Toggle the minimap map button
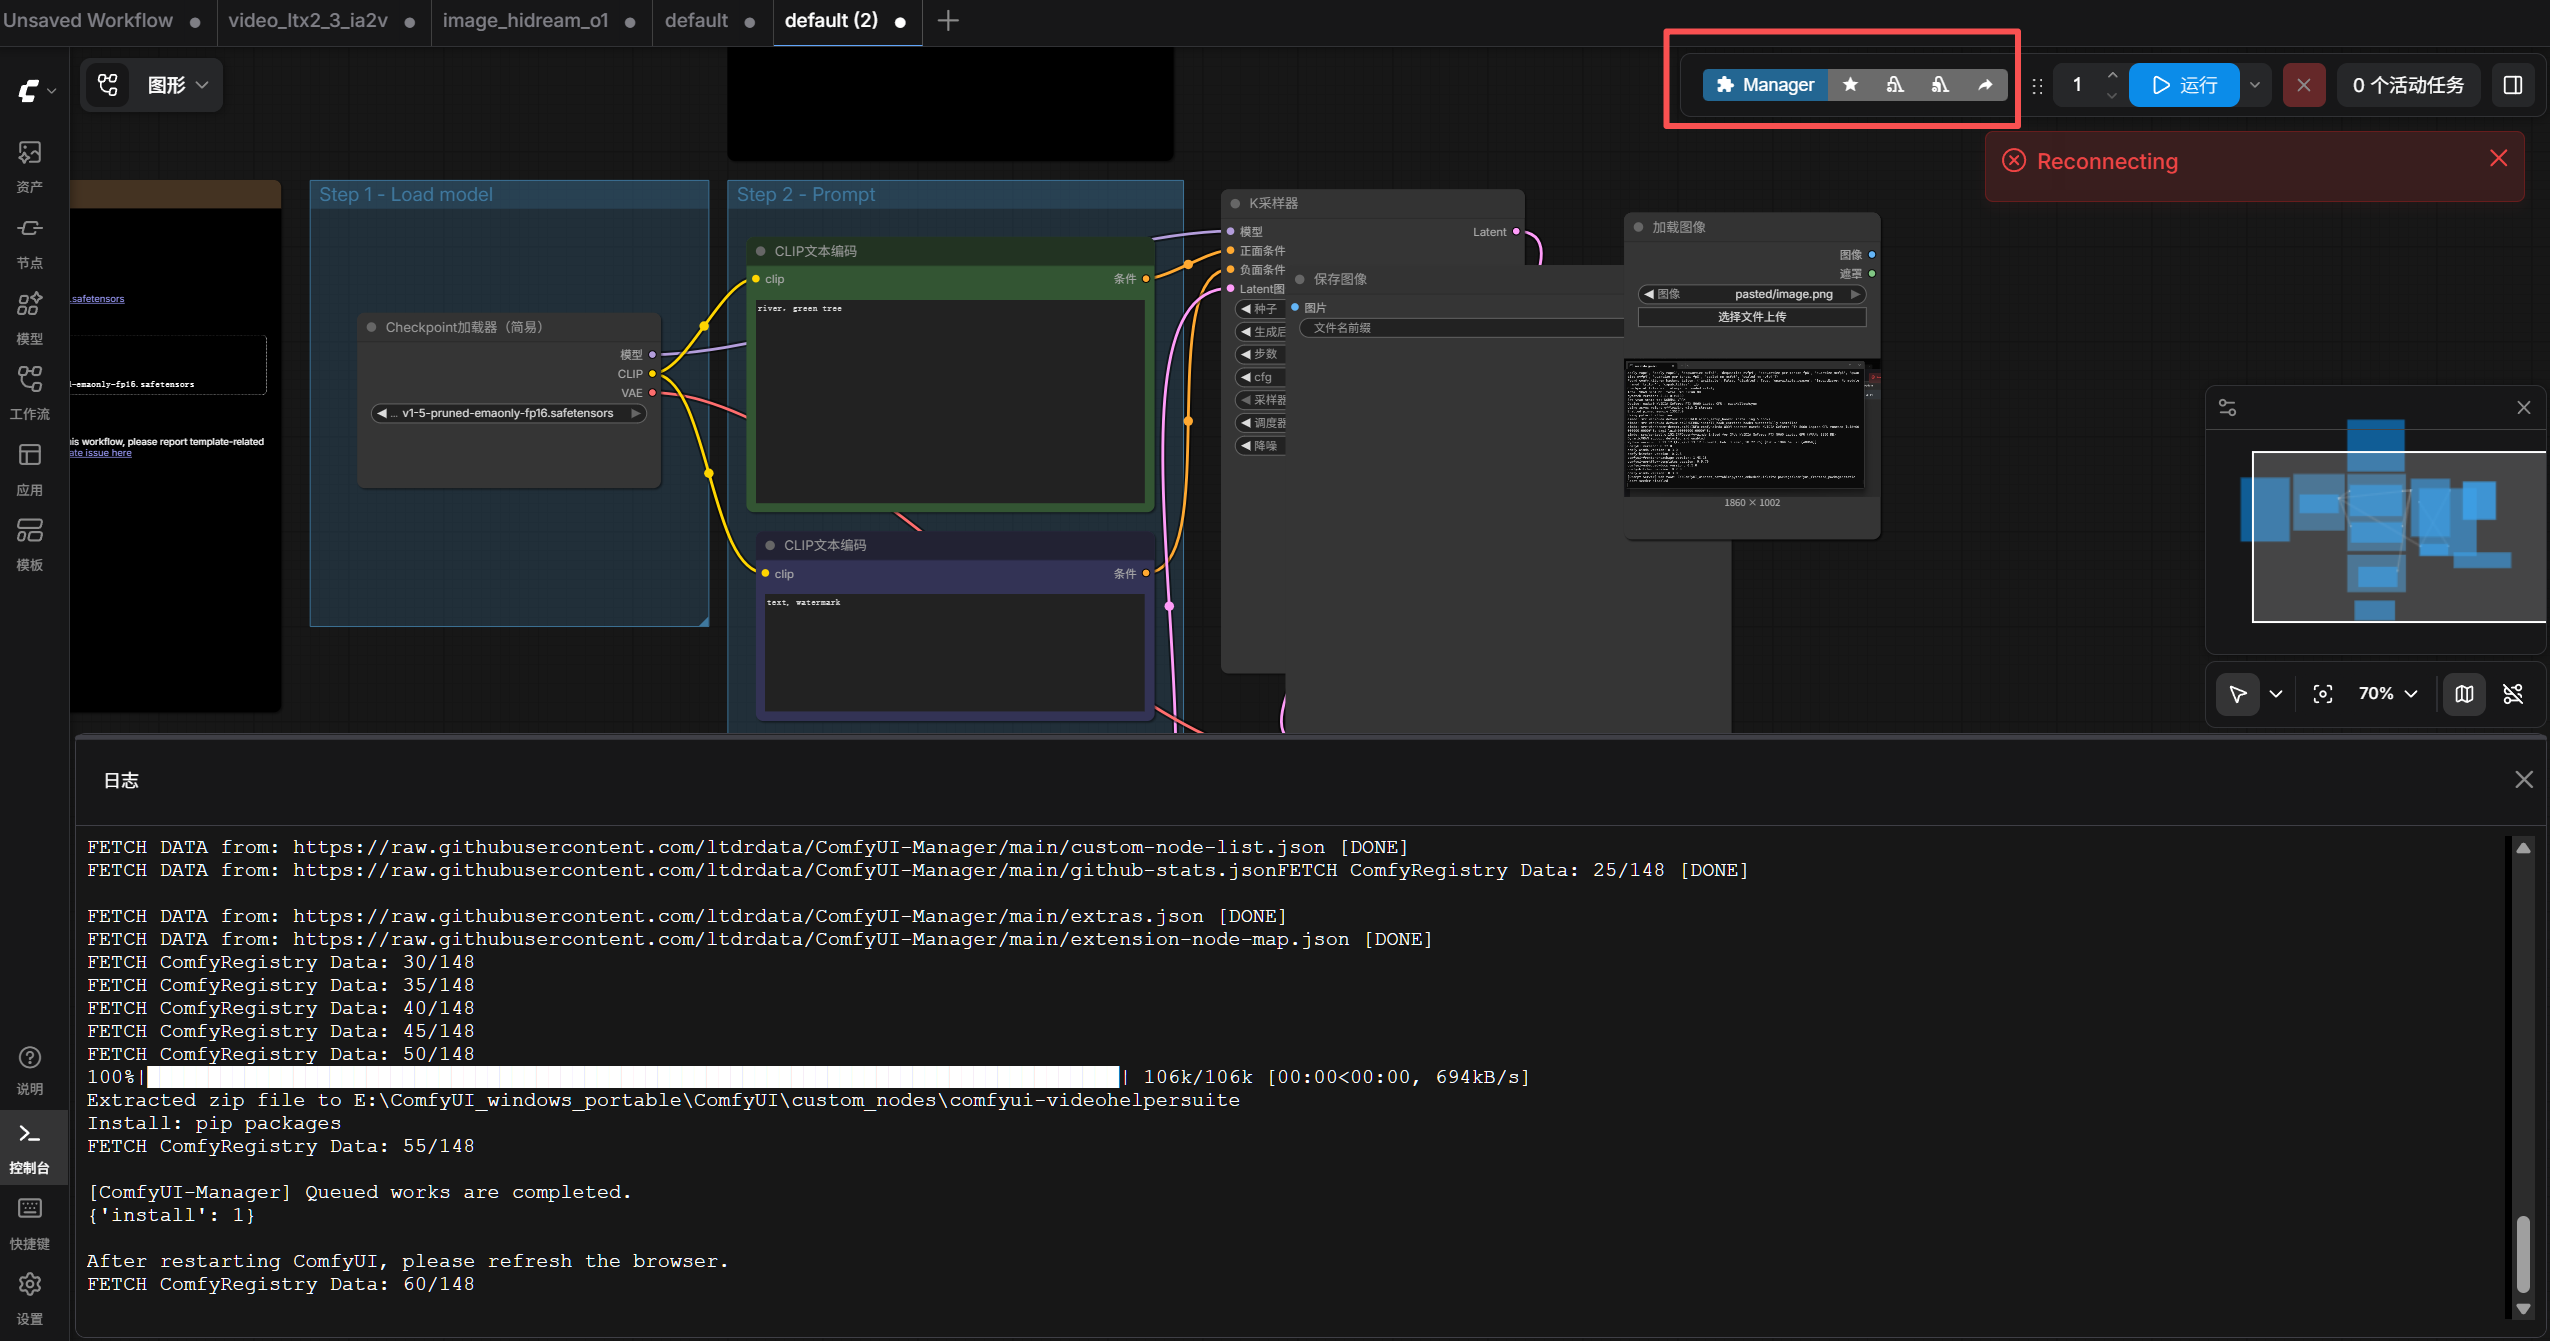 (x=2465, y=694)
